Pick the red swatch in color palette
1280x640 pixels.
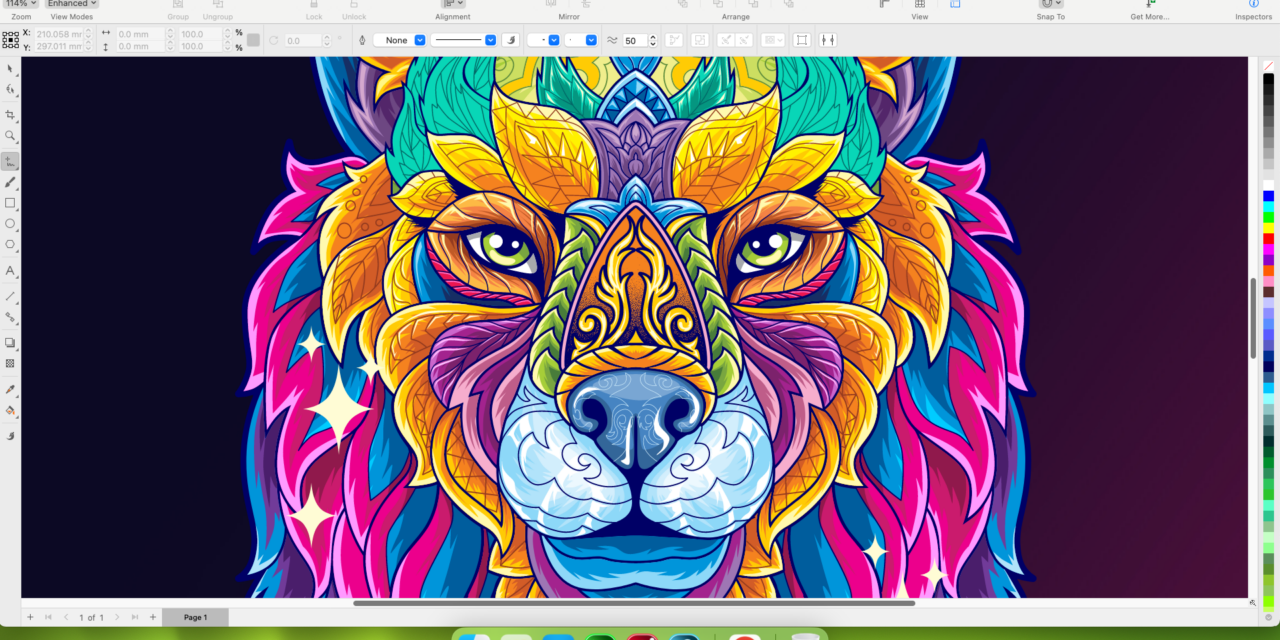pyautogui.click(x=1268, y=238)
